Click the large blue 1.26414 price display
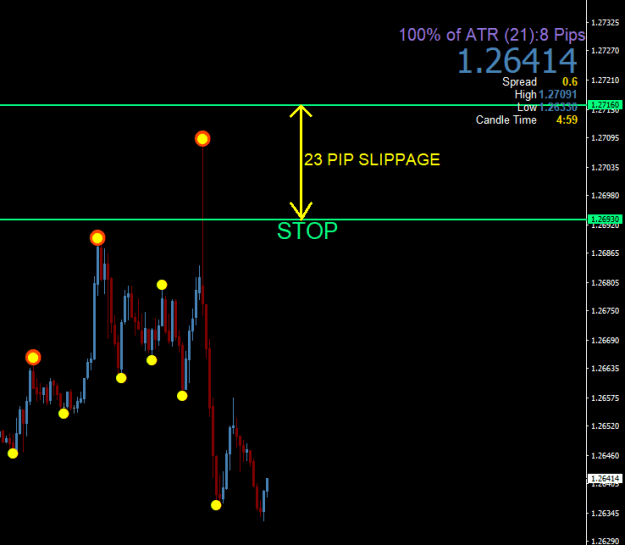 [x=517, y=61]
